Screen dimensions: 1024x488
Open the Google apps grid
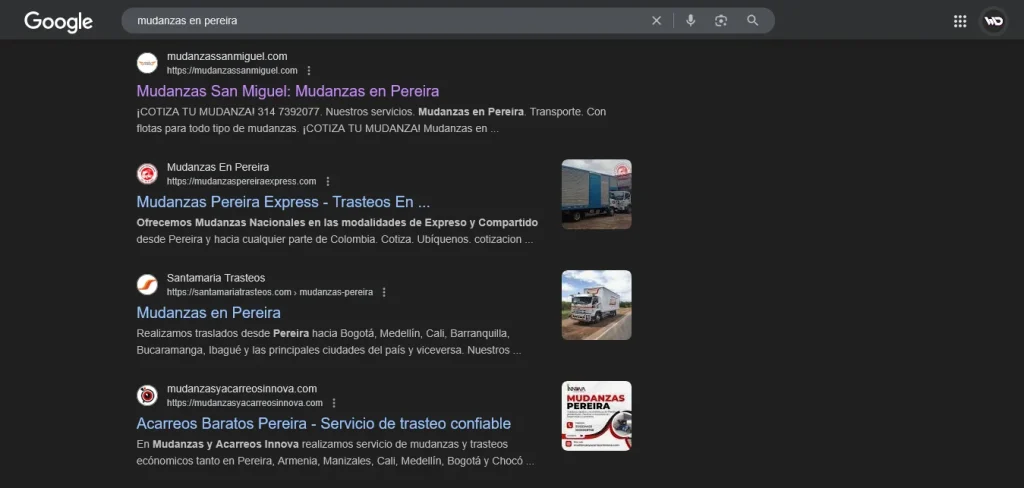pyautogui.click(x=960, y=21)
